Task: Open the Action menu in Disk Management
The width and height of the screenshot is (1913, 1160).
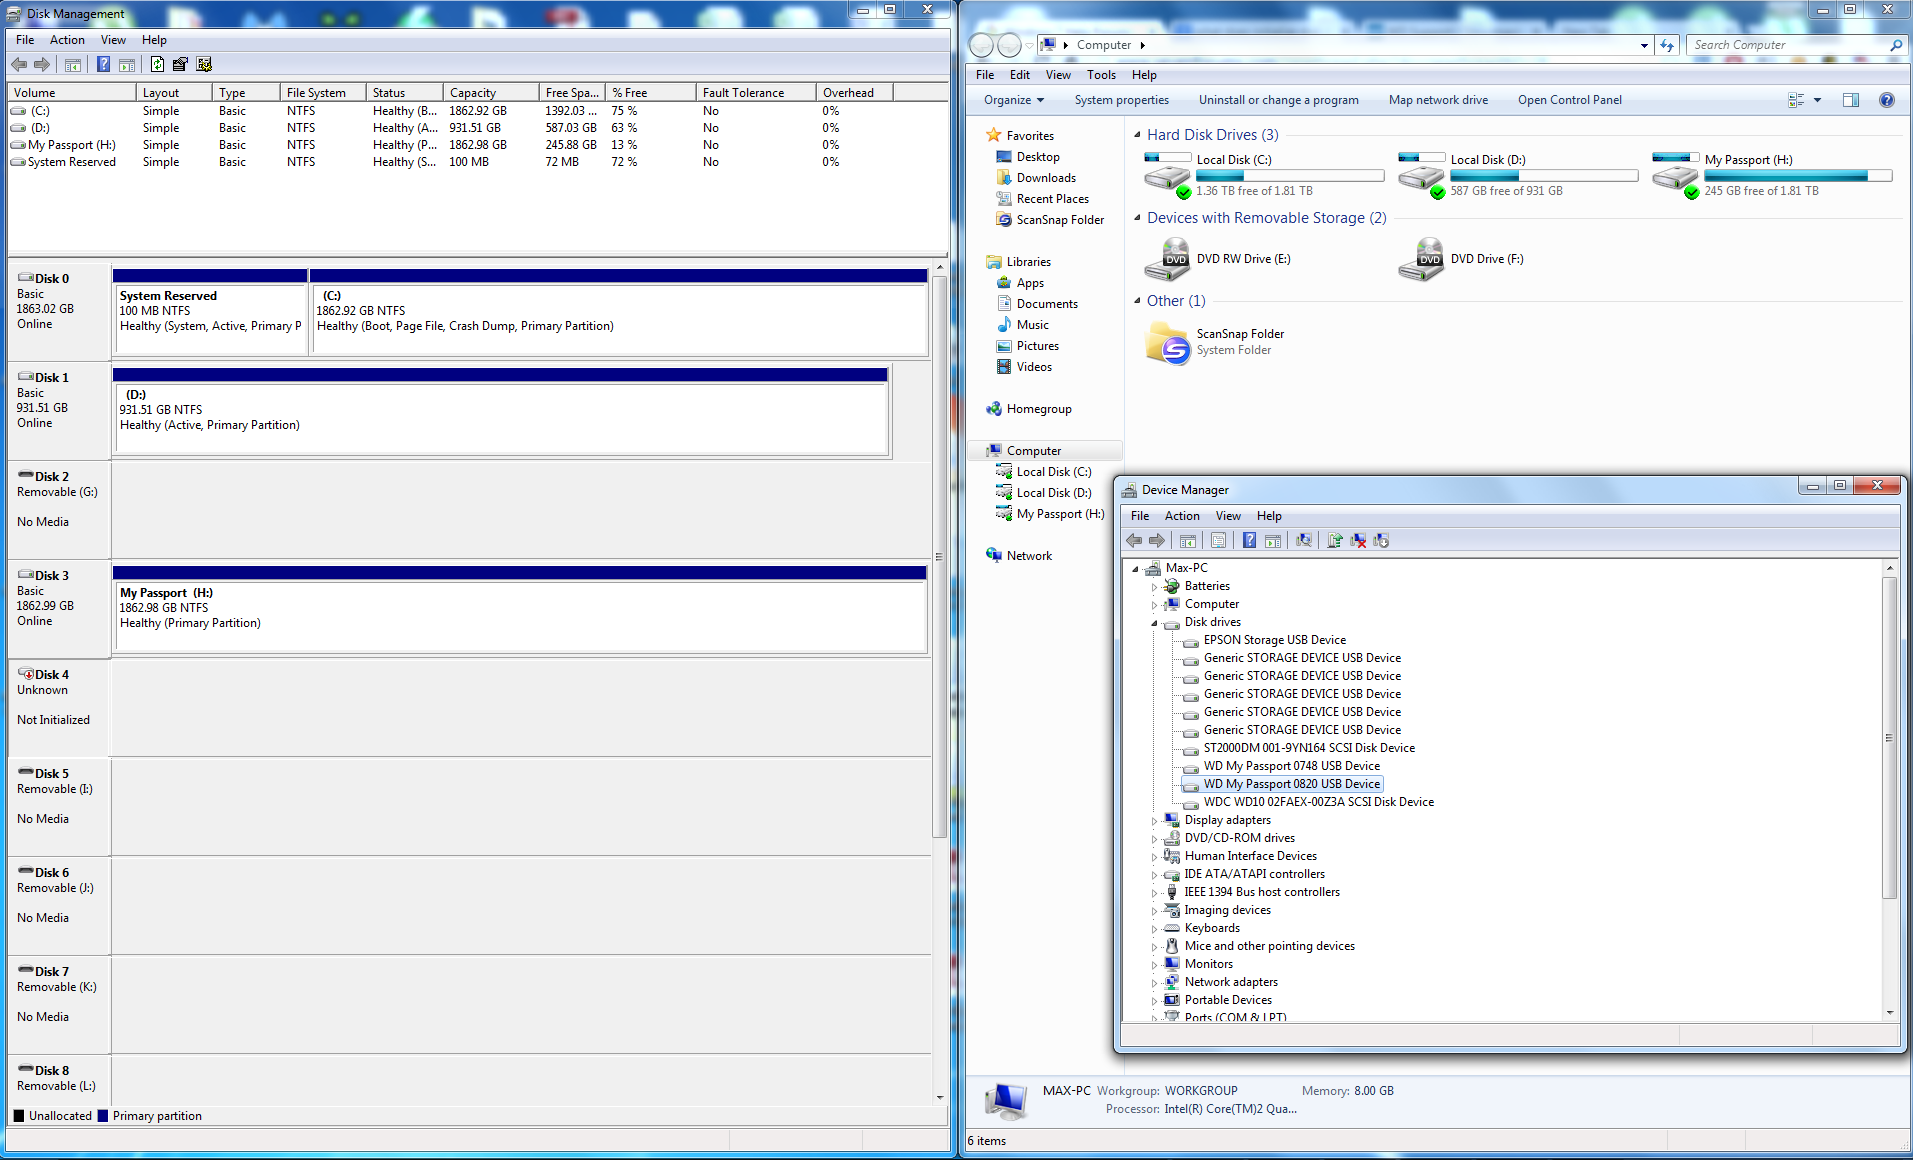Action: (67, 40)
